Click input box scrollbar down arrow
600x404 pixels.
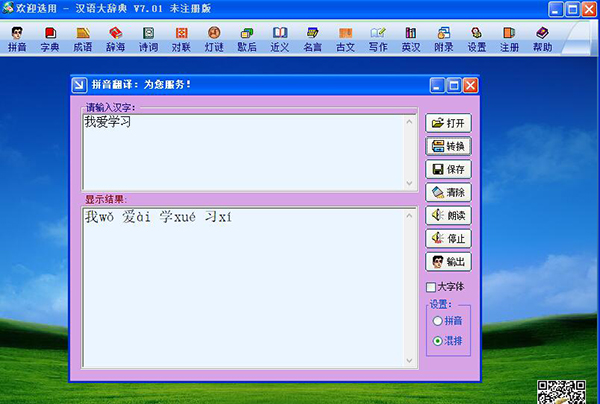click(x=409, y=183)
